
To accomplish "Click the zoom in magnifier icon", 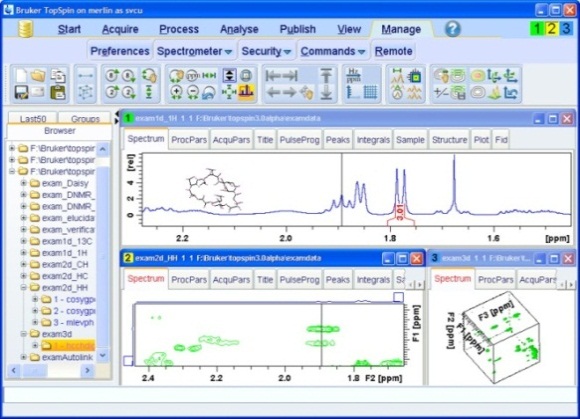I will click(x=176, y=92).
